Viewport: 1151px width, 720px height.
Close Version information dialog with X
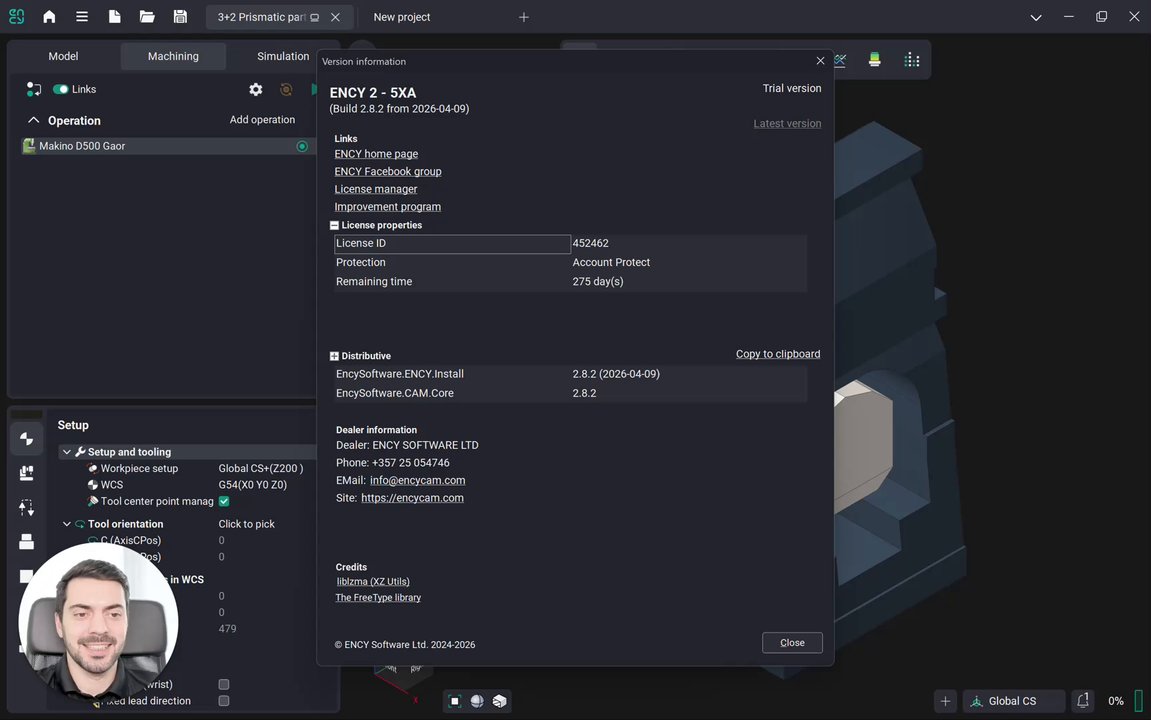820,61
